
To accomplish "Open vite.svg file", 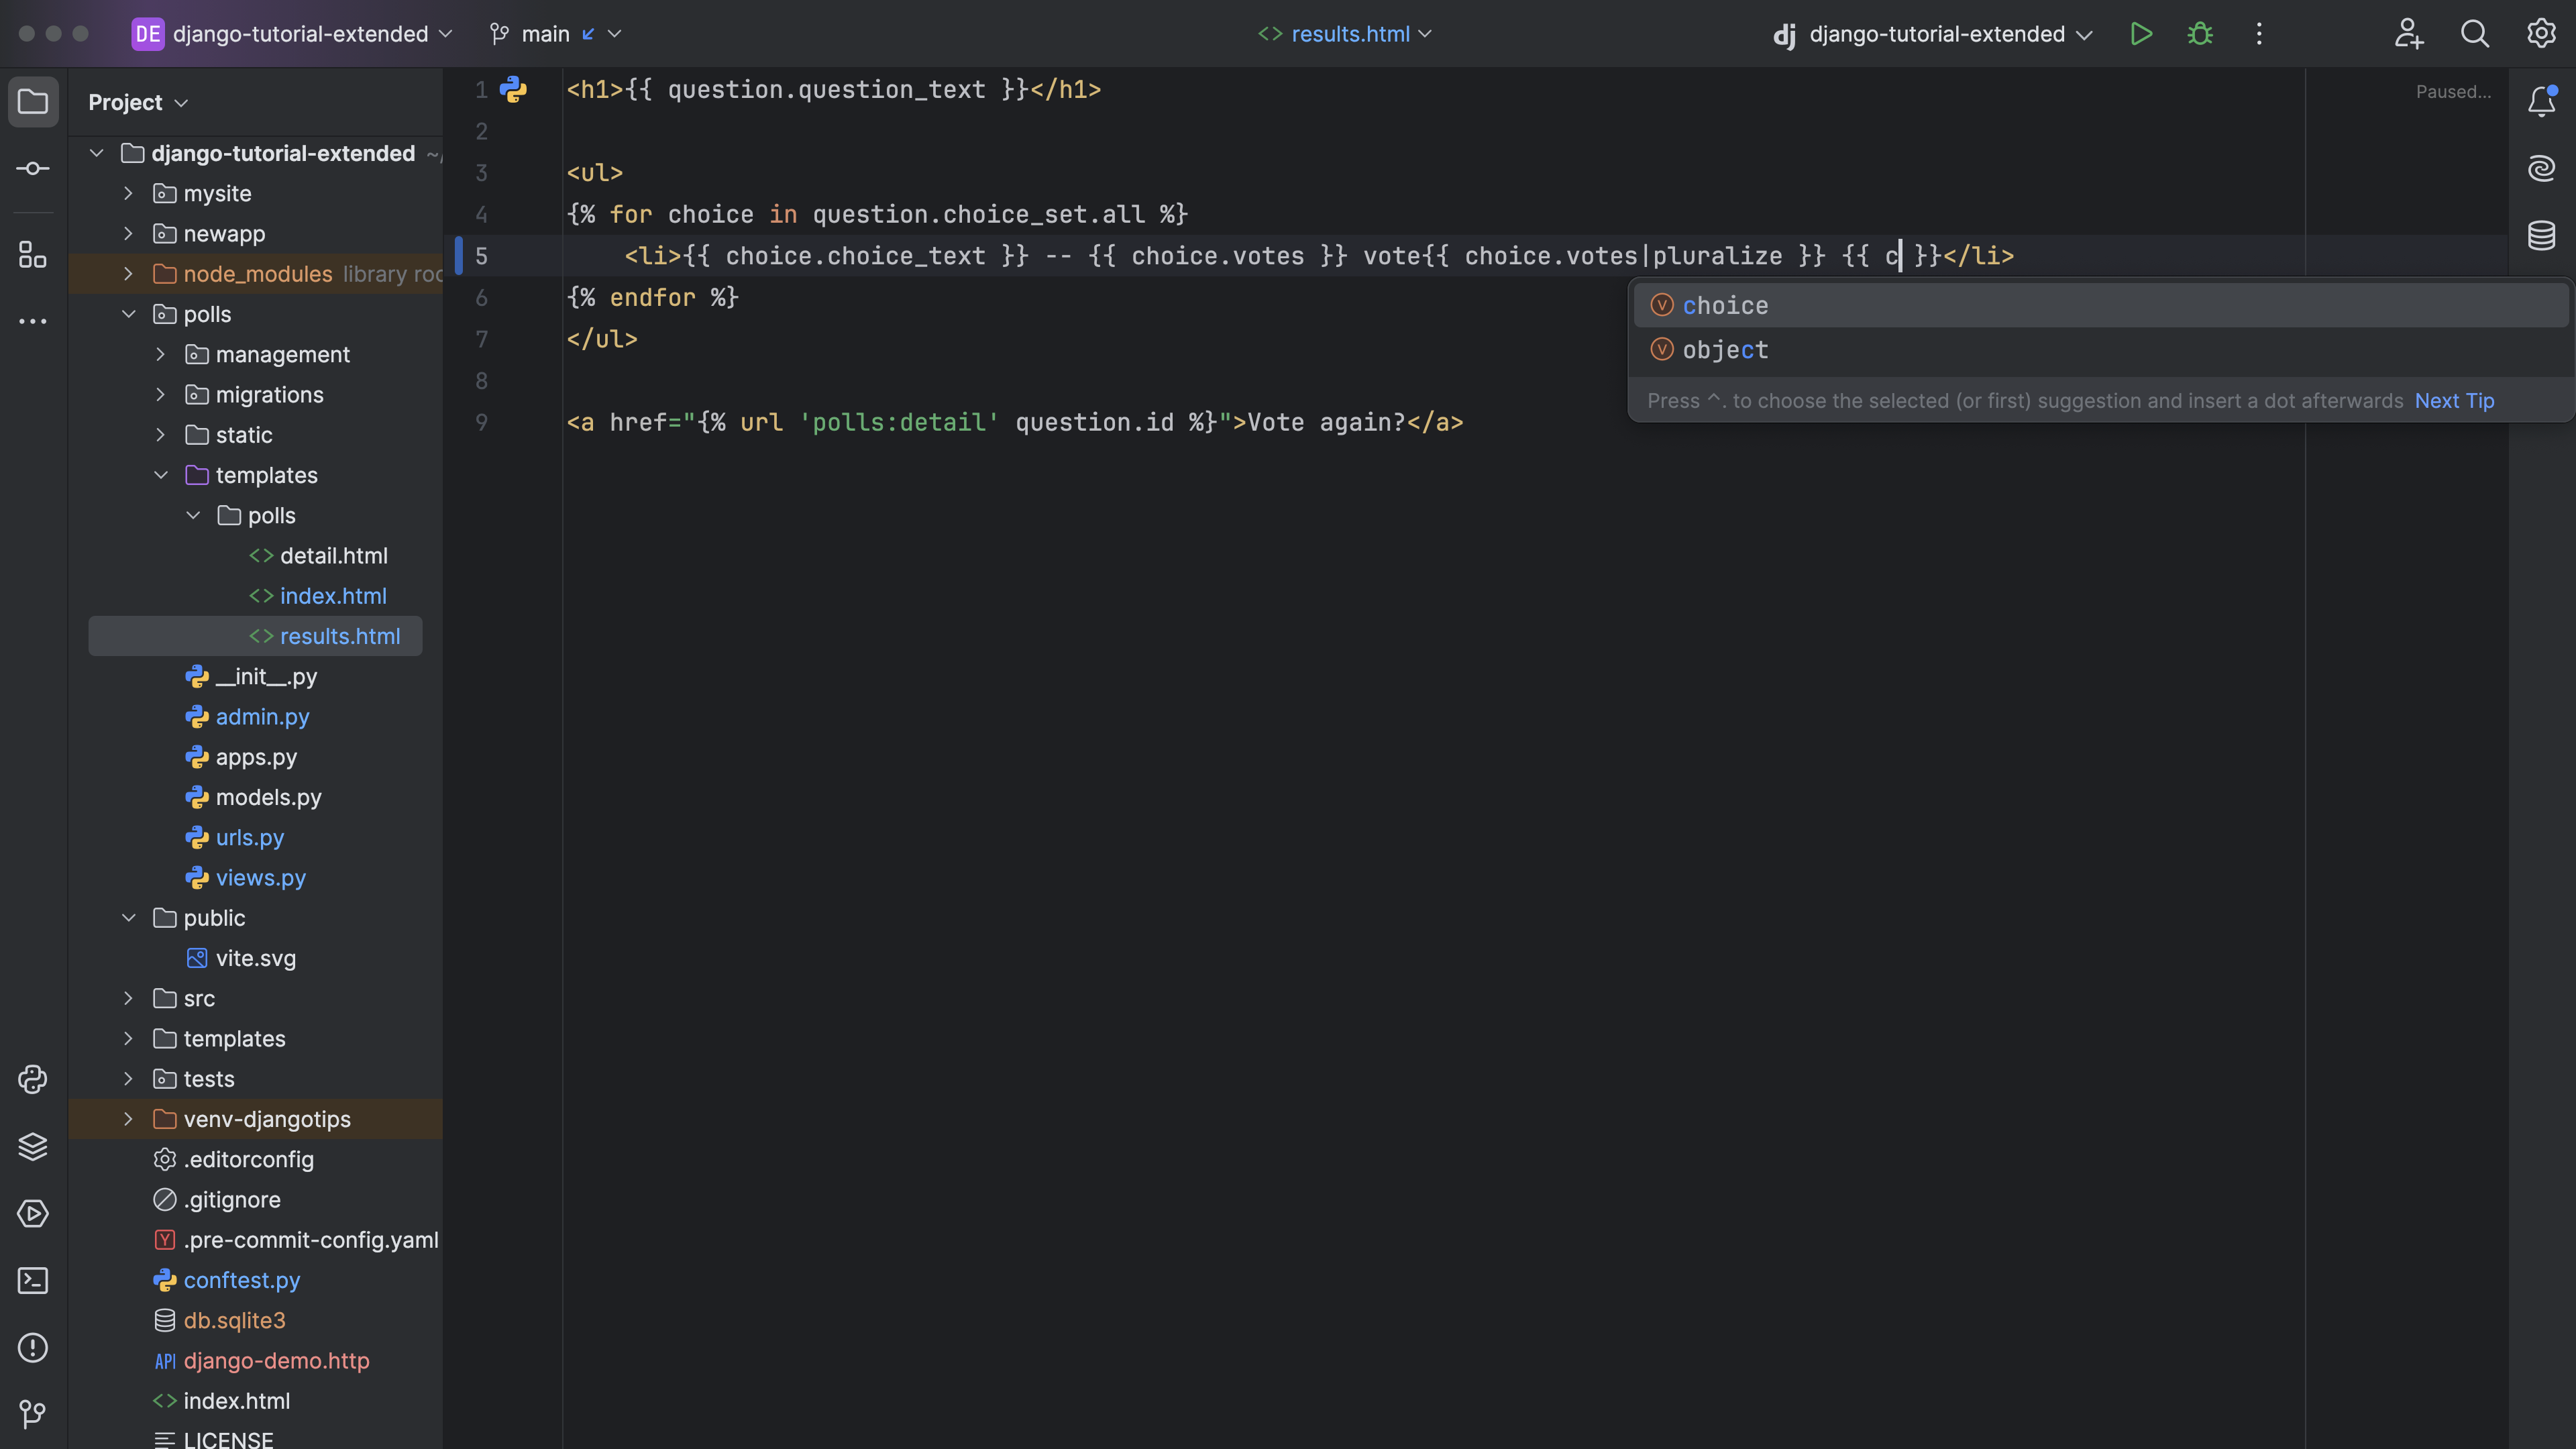I will (255, 958).
